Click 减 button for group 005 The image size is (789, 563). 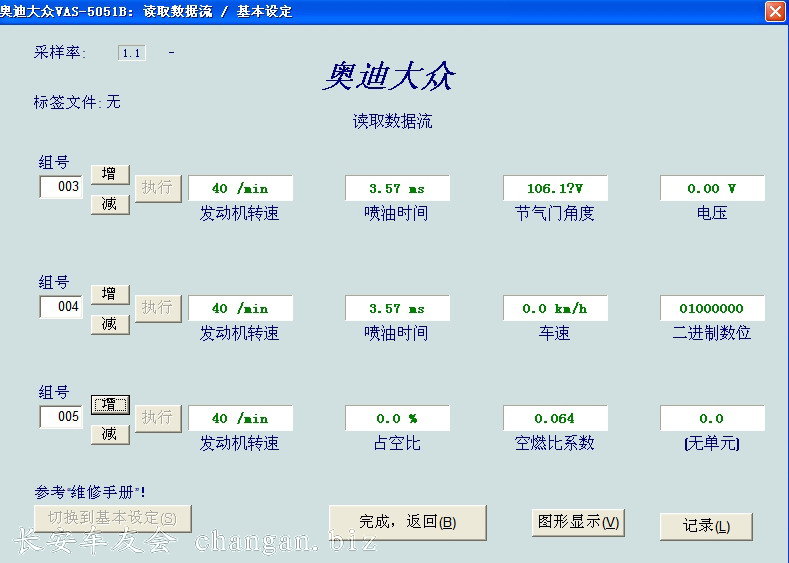(110, 434)
